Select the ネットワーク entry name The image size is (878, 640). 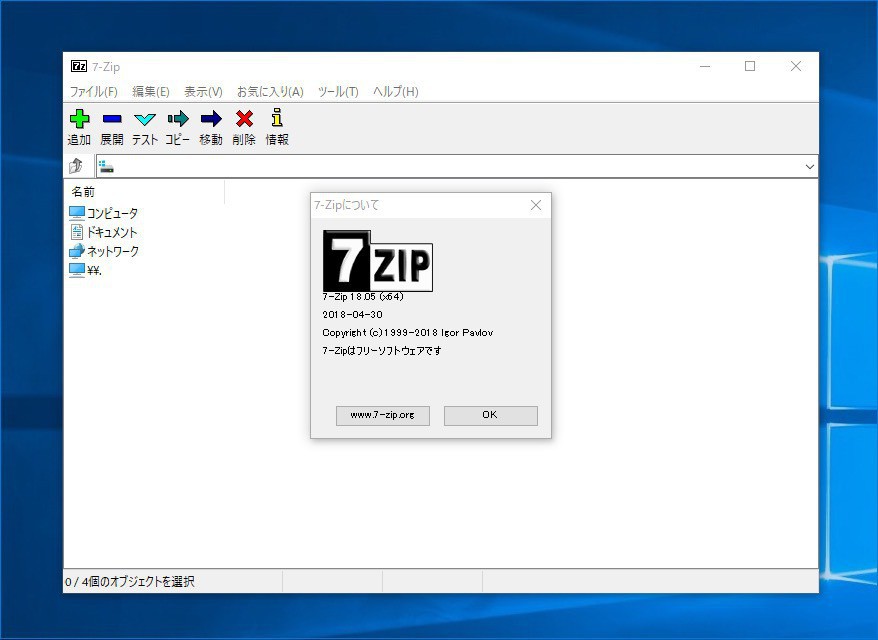[x=113, y=251]
